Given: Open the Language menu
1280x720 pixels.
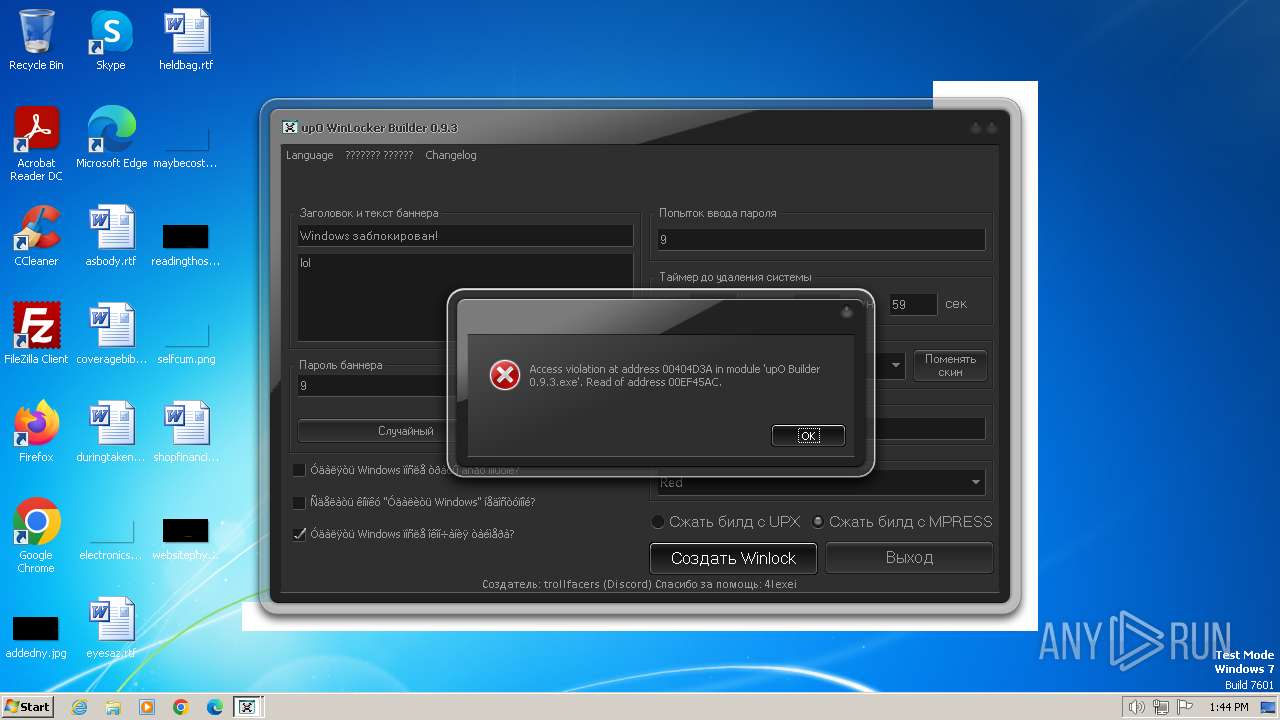Looking at the screenshot, I should click(x=309, y=155).
